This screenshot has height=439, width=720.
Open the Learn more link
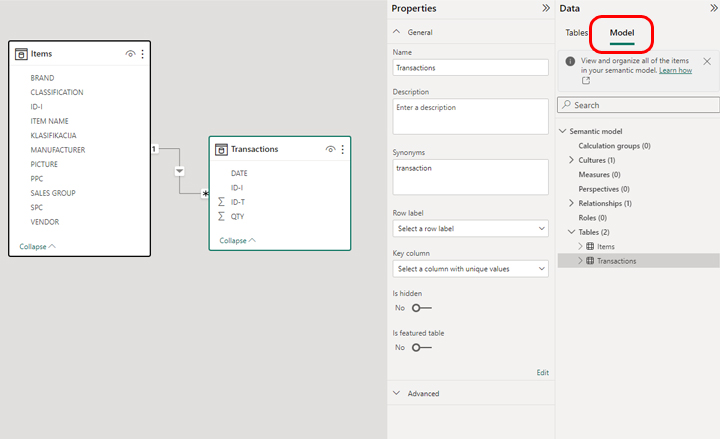pyautogui.click(x=675, y=71)
